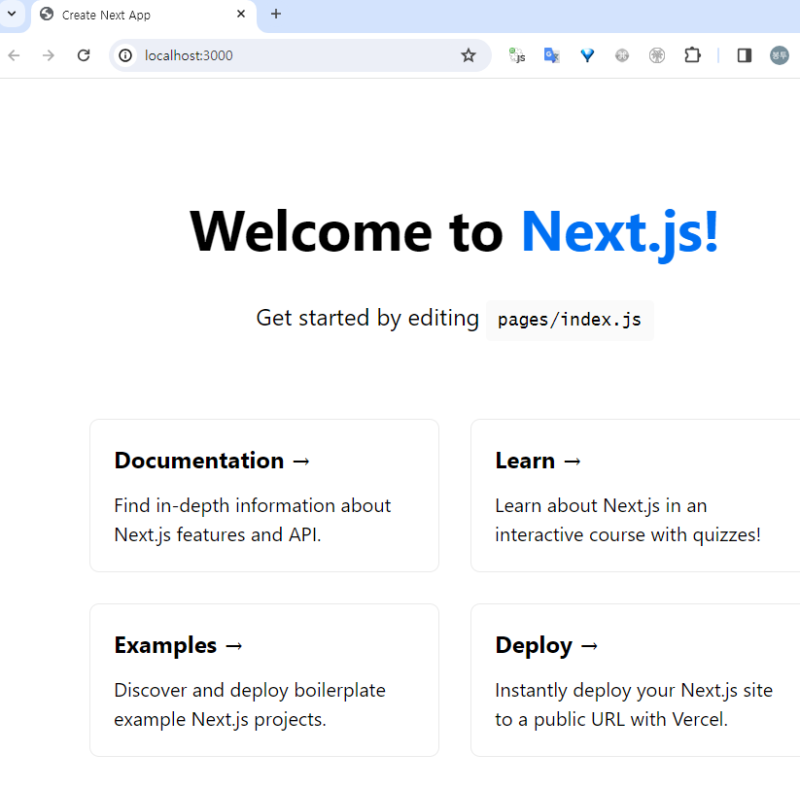This screenshot has width=800, height=788.
Task: Click the browser back arrow
Action: [14, 55]
